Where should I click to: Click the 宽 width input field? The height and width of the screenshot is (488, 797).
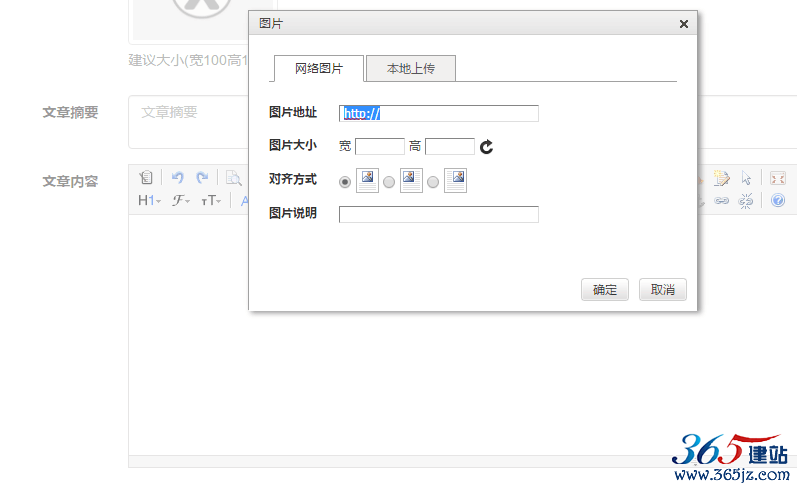(380, 146)
